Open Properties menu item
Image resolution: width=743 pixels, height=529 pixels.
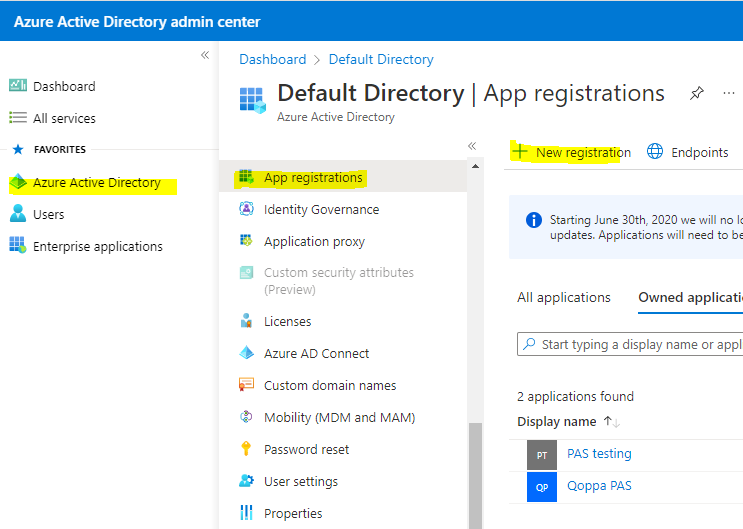343,513
